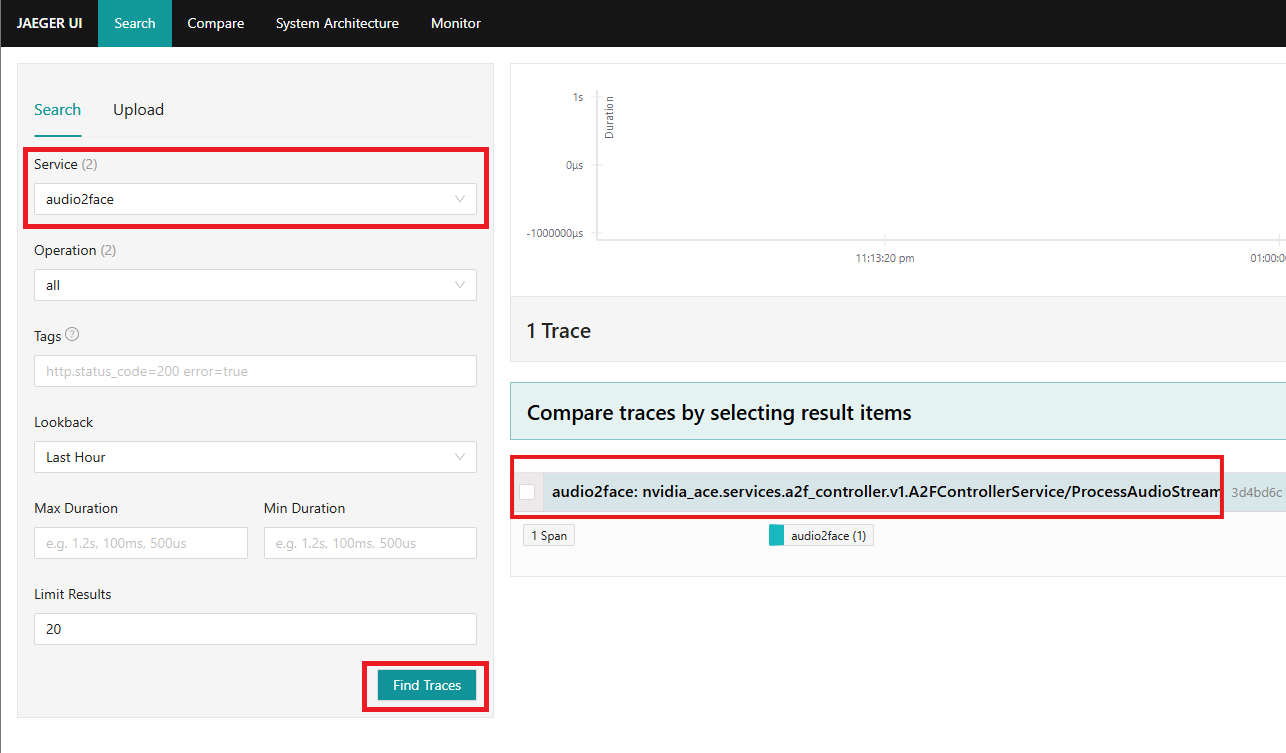The image size is (1286, 753).
Task: Click into the Max Duration field
Action: (141, 543)
